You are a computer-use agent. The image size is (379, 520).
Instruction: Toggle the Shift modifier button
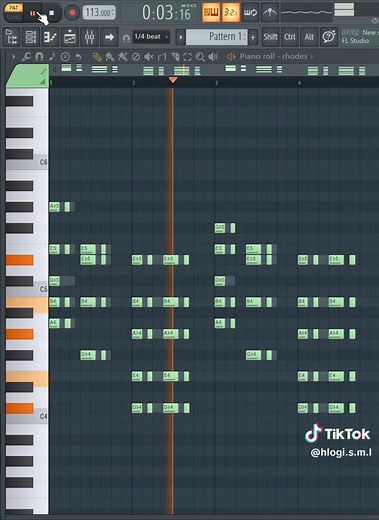[x=270, y=37]
